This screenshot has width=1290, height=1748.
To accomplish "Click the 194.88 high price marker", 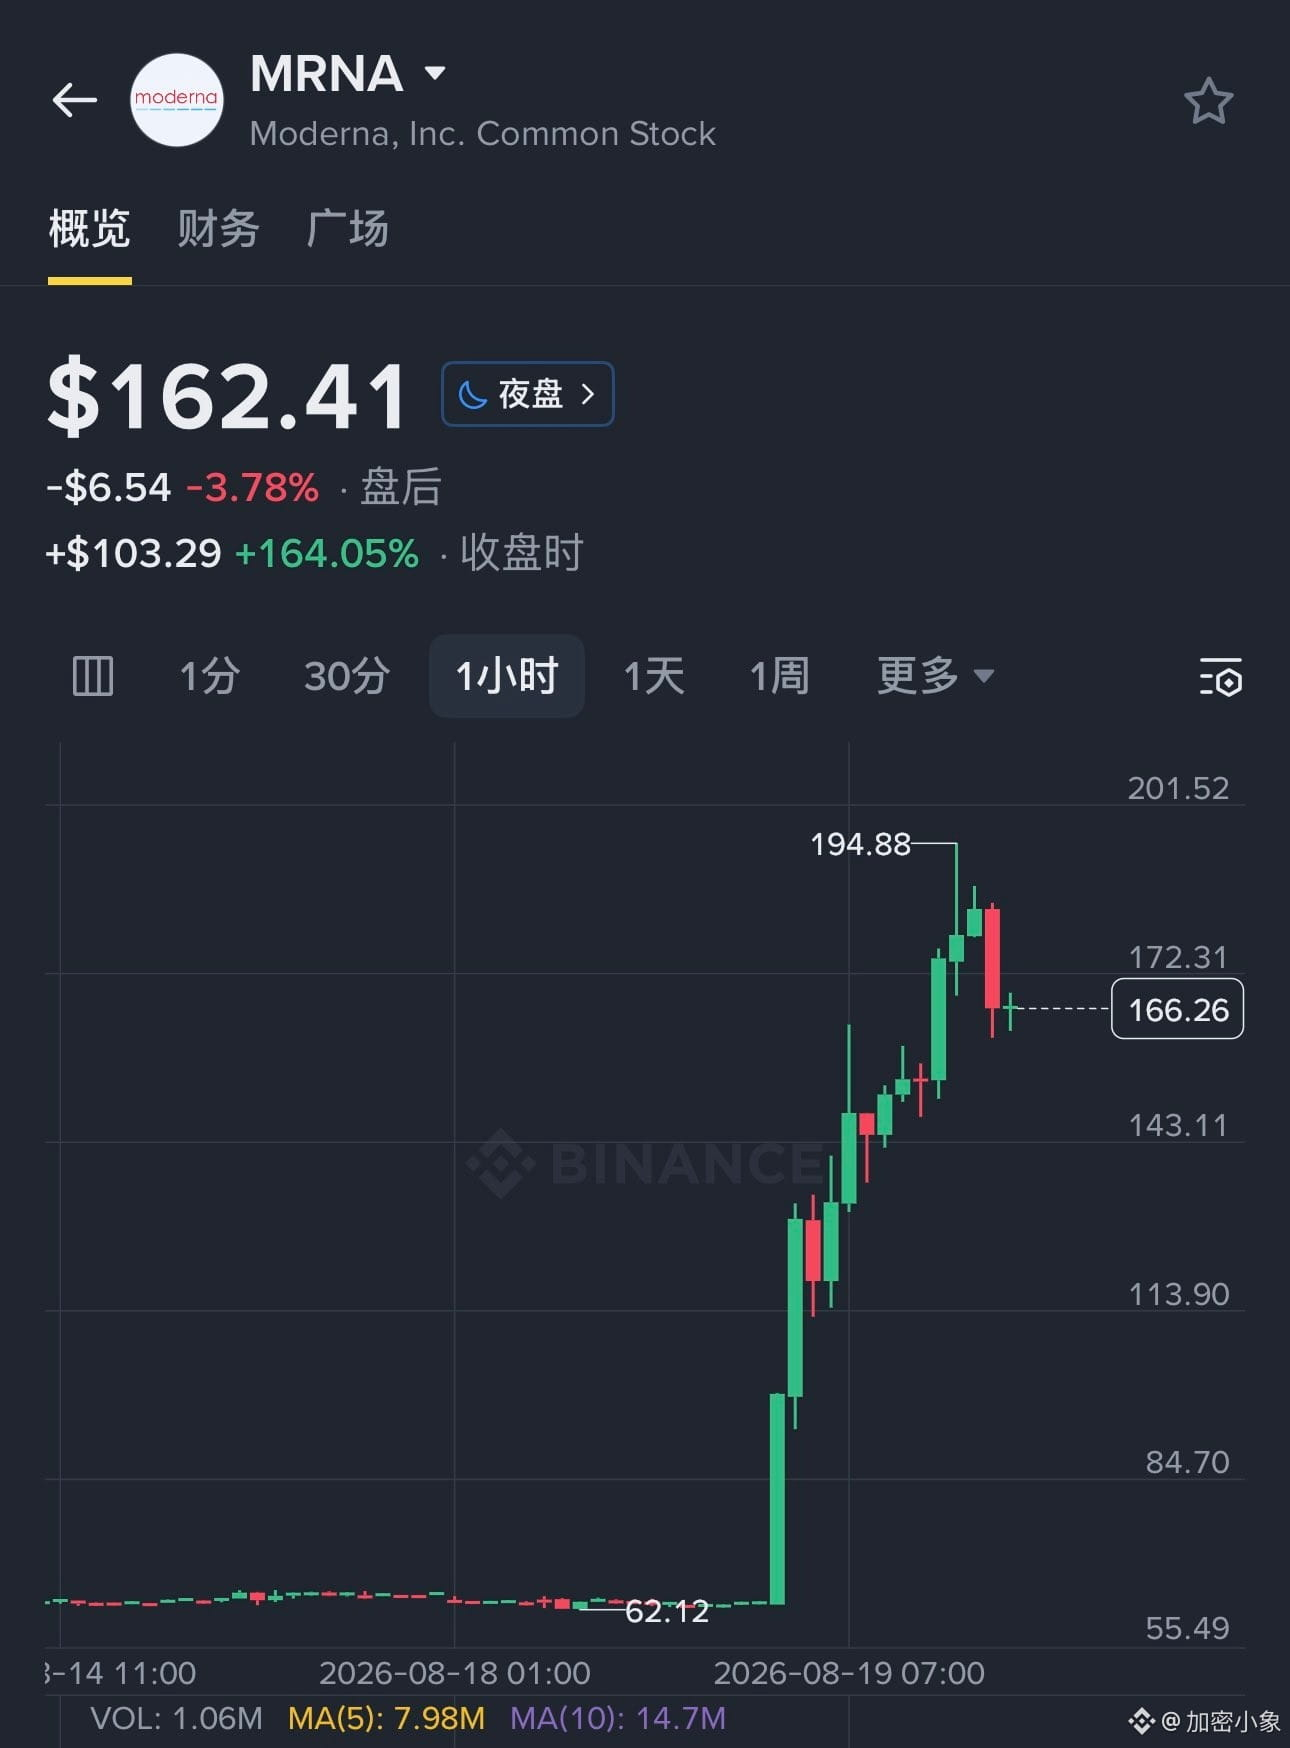I will click(860, 844).
